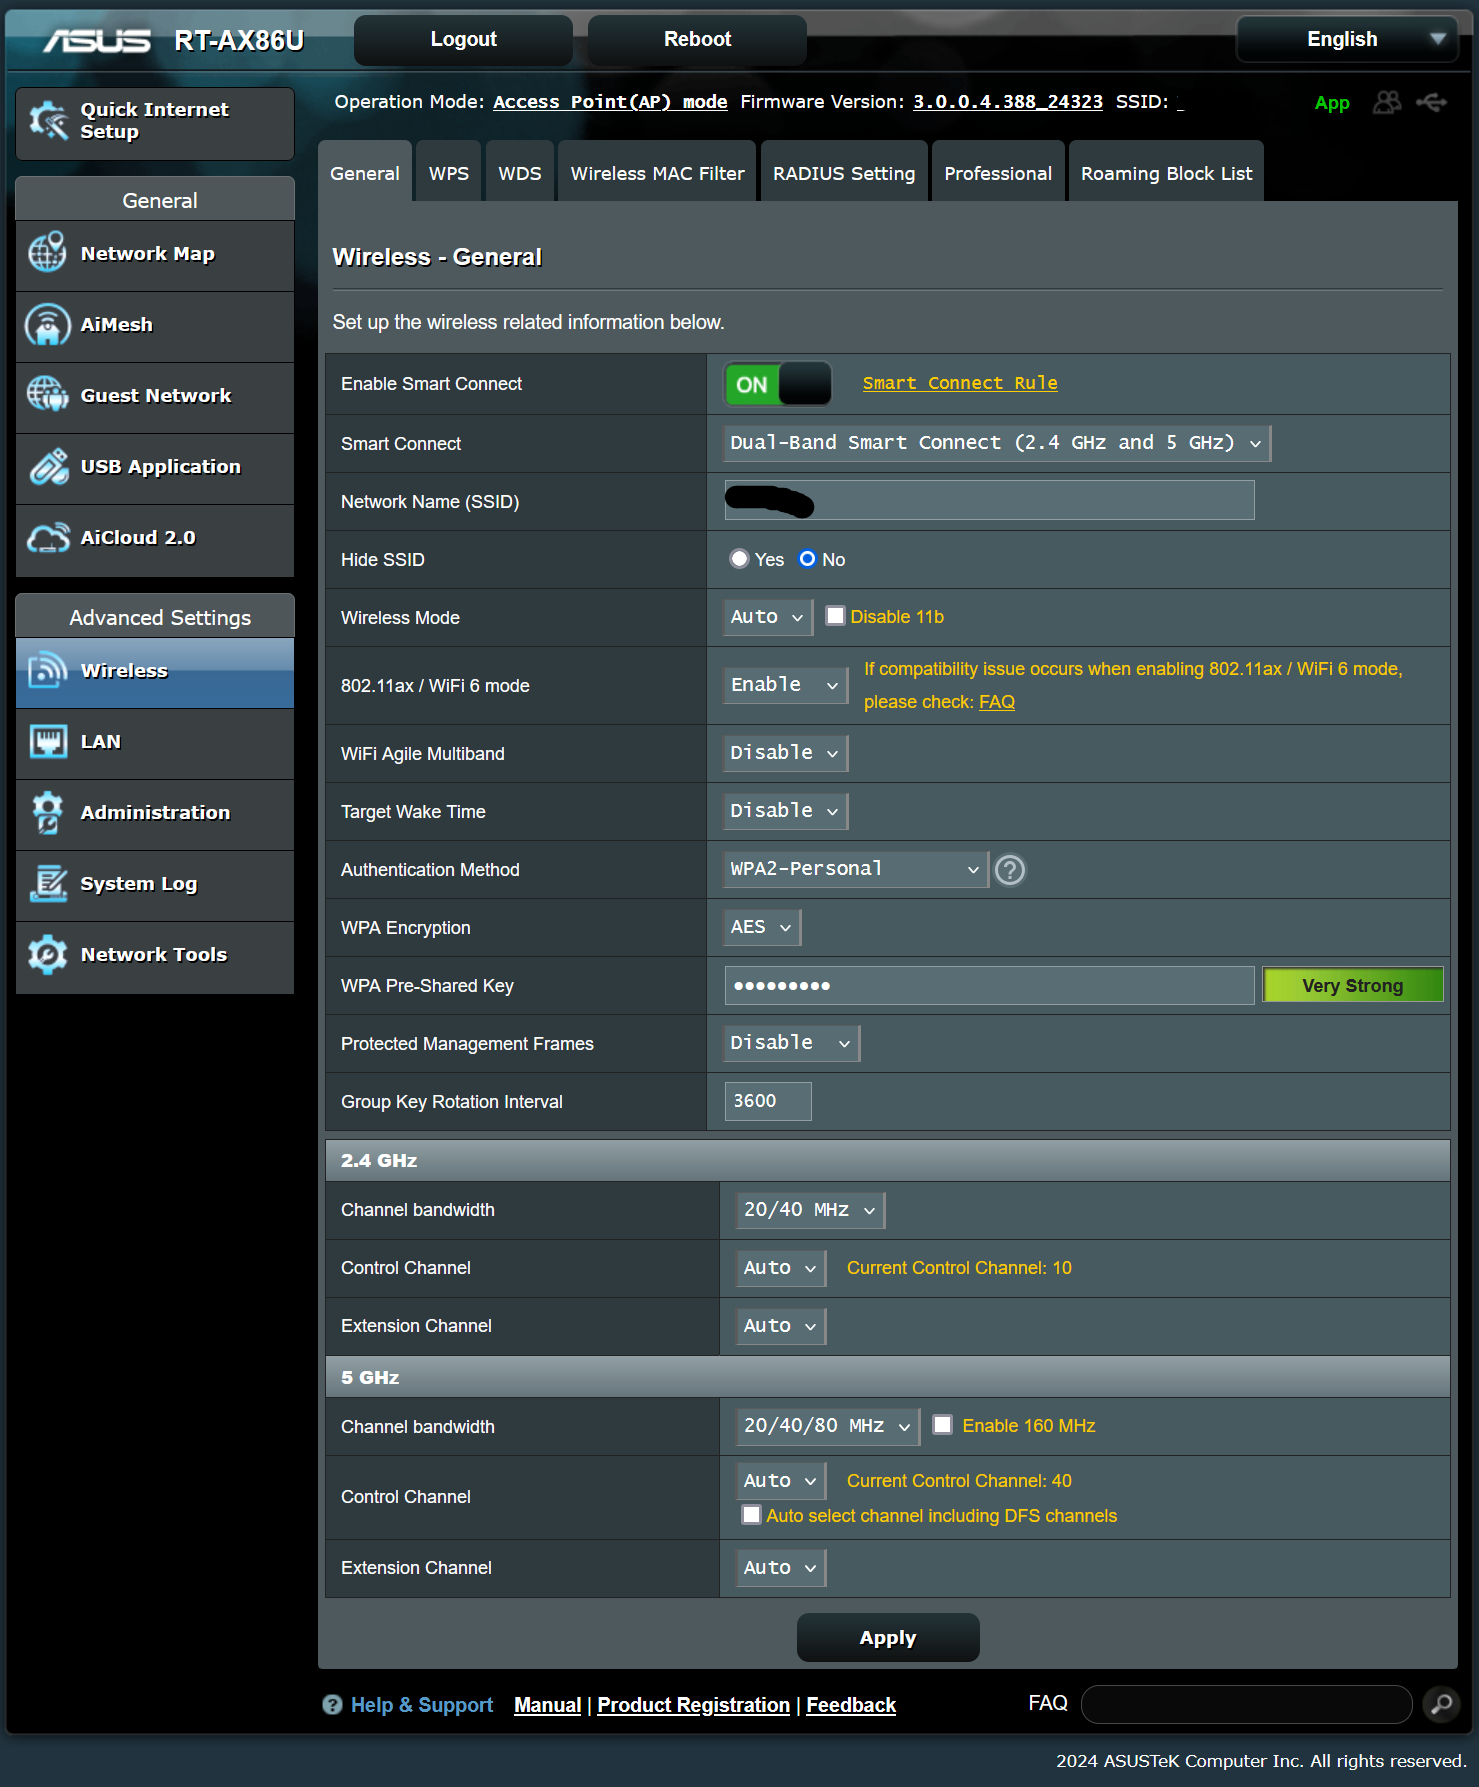1479x1787 pixels.
Task: Click the WPA Pre-Shared Key field
Action: [x=989, y=985]
